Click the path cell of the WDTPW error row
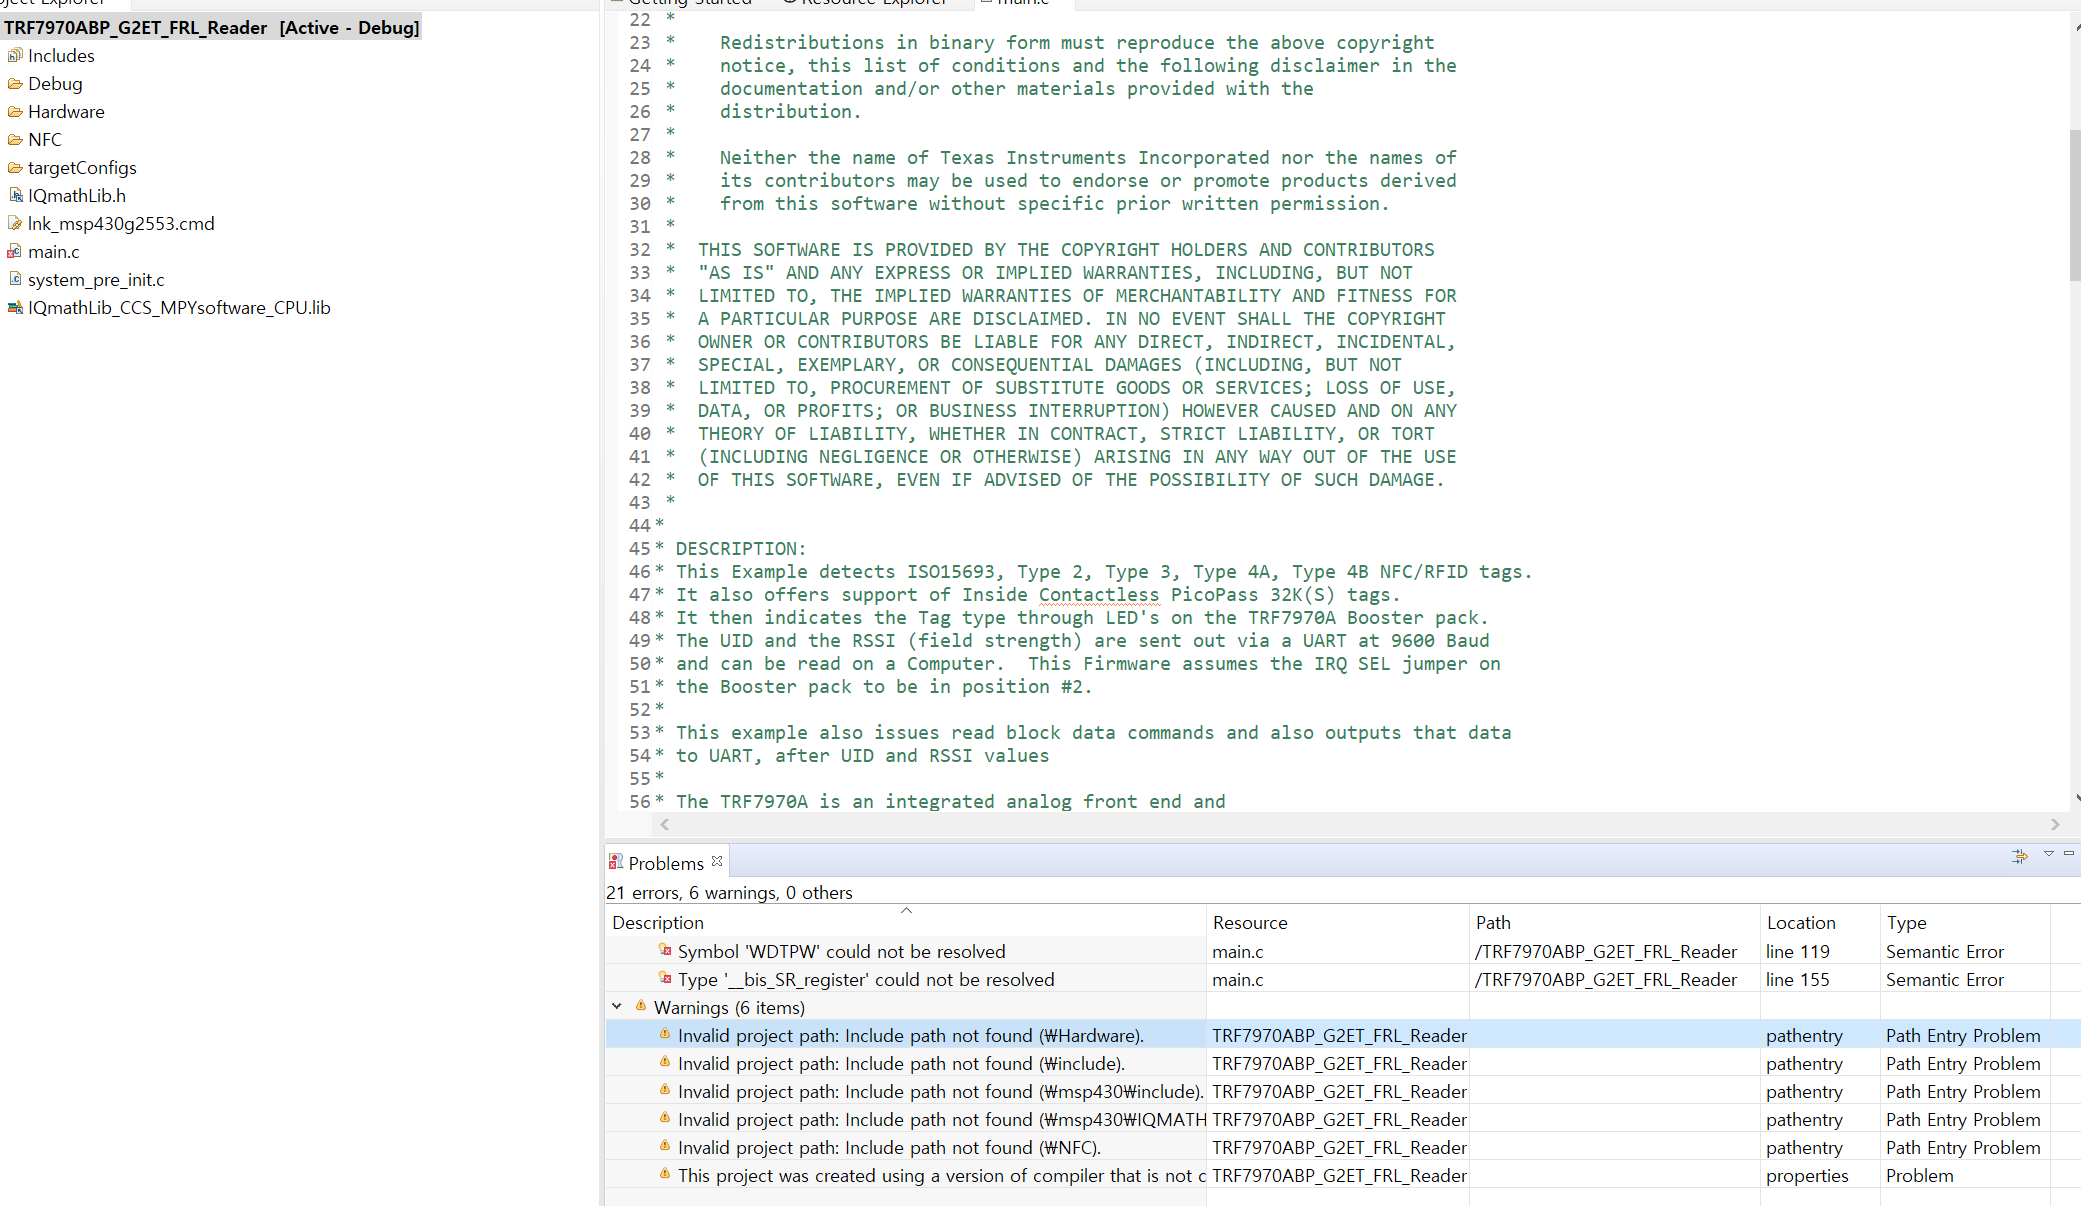The height and width of the screenshot is (1206, 2081). point(1605,952)
